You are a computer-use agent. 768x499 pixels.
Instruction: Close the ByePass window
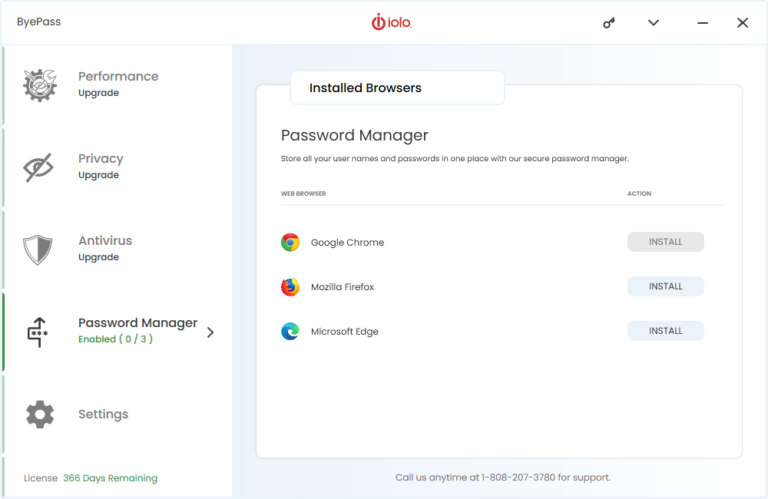click(743, 23)
